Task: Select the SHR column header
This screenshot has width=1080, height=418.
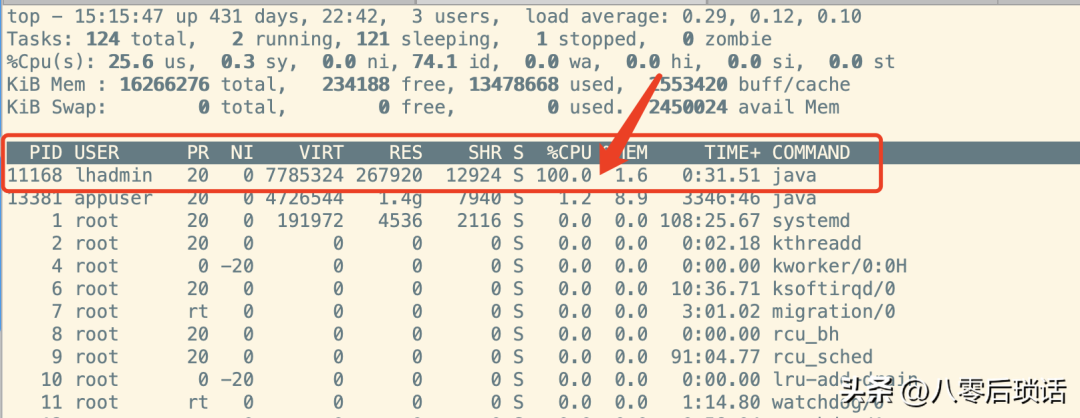Action: (484, 151)
